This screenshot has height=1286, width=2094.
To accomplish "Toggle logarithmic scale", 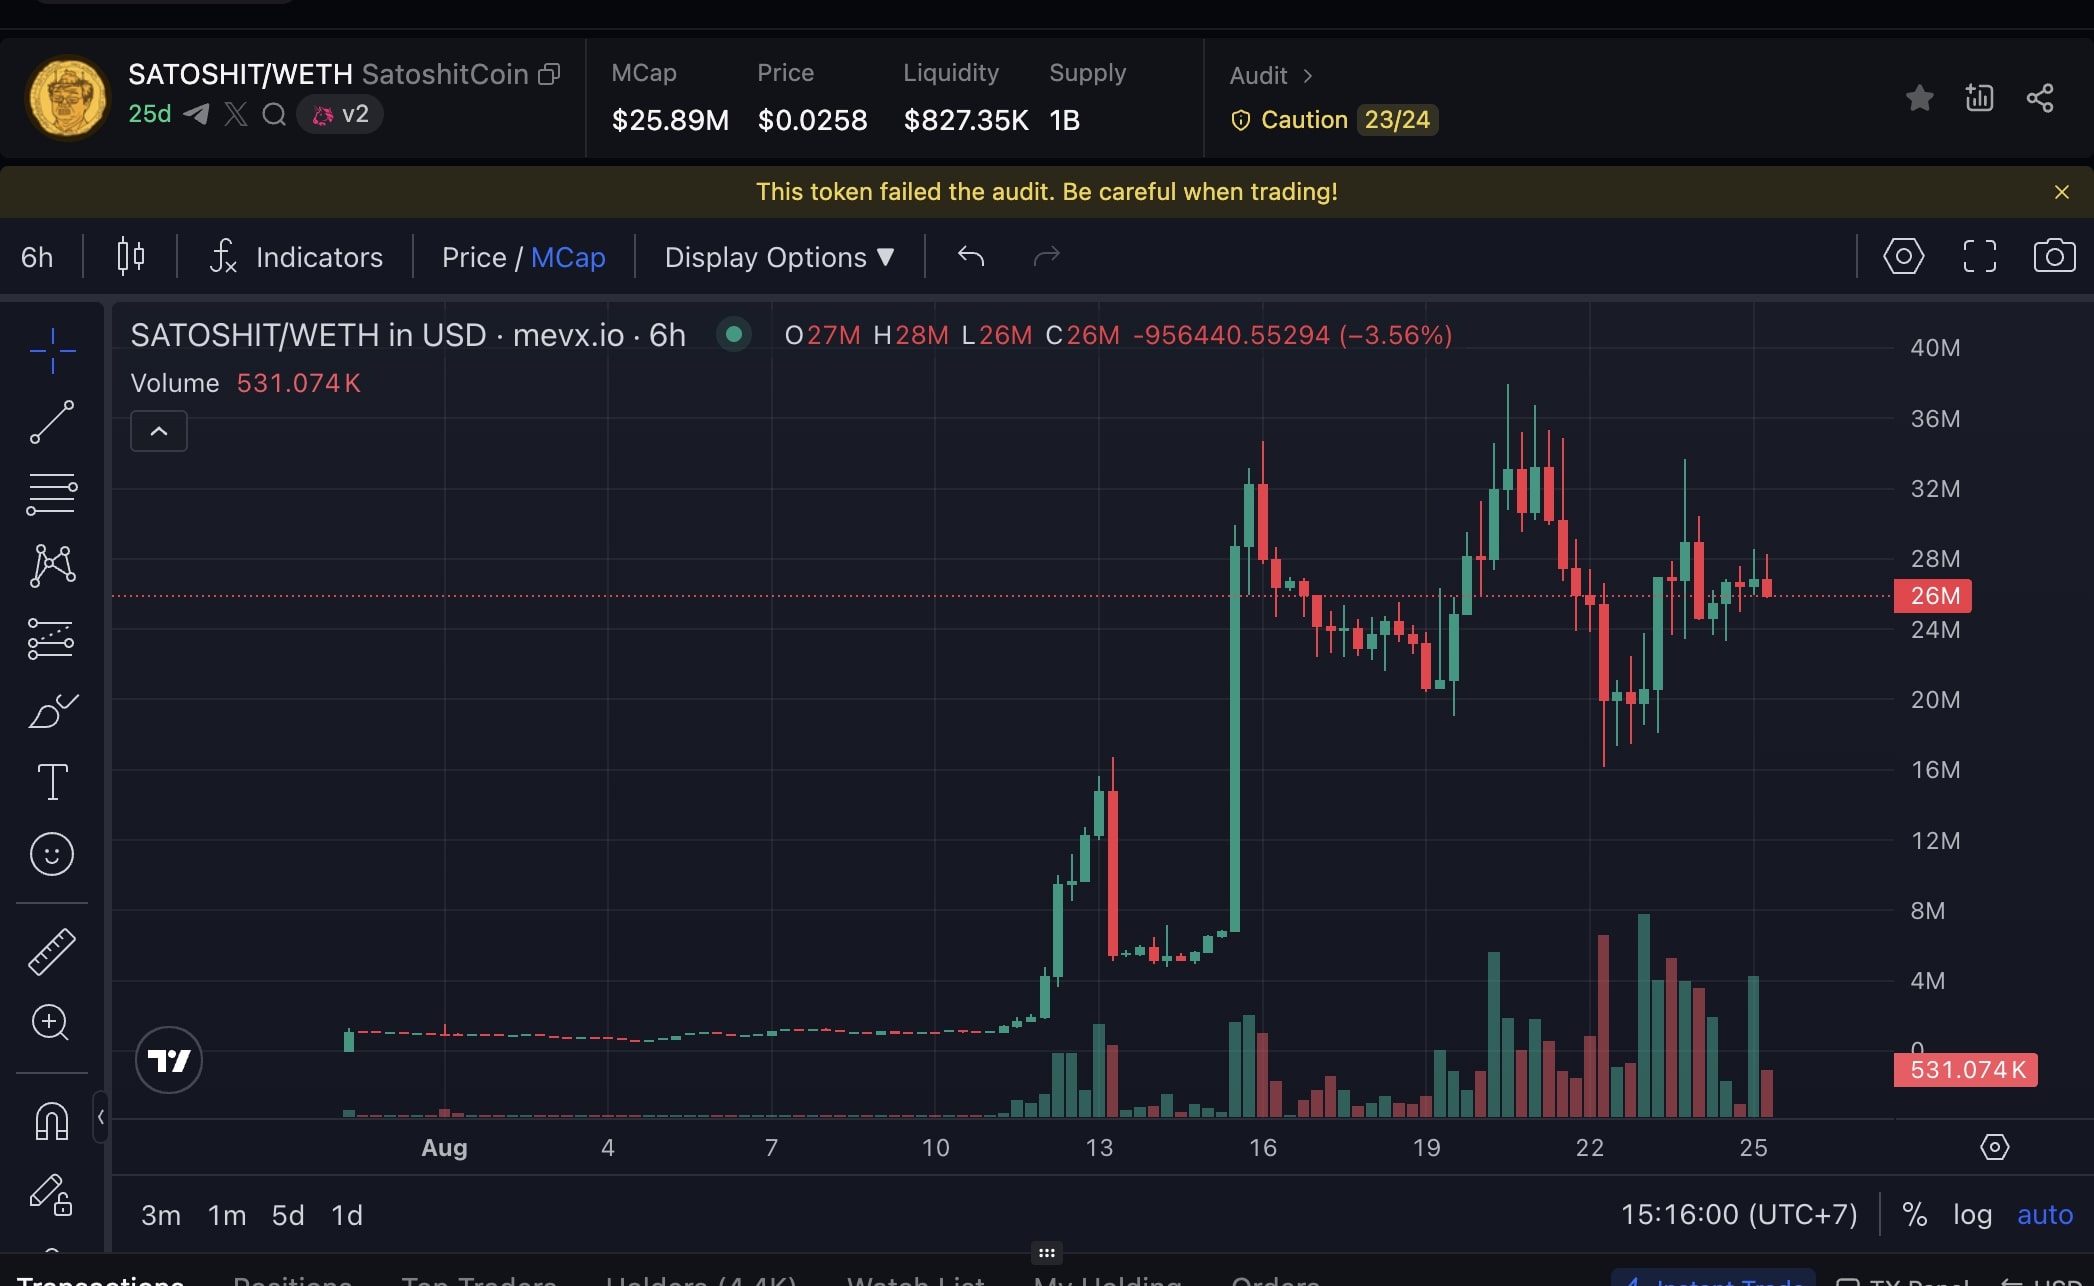I will point(1972,1214).
